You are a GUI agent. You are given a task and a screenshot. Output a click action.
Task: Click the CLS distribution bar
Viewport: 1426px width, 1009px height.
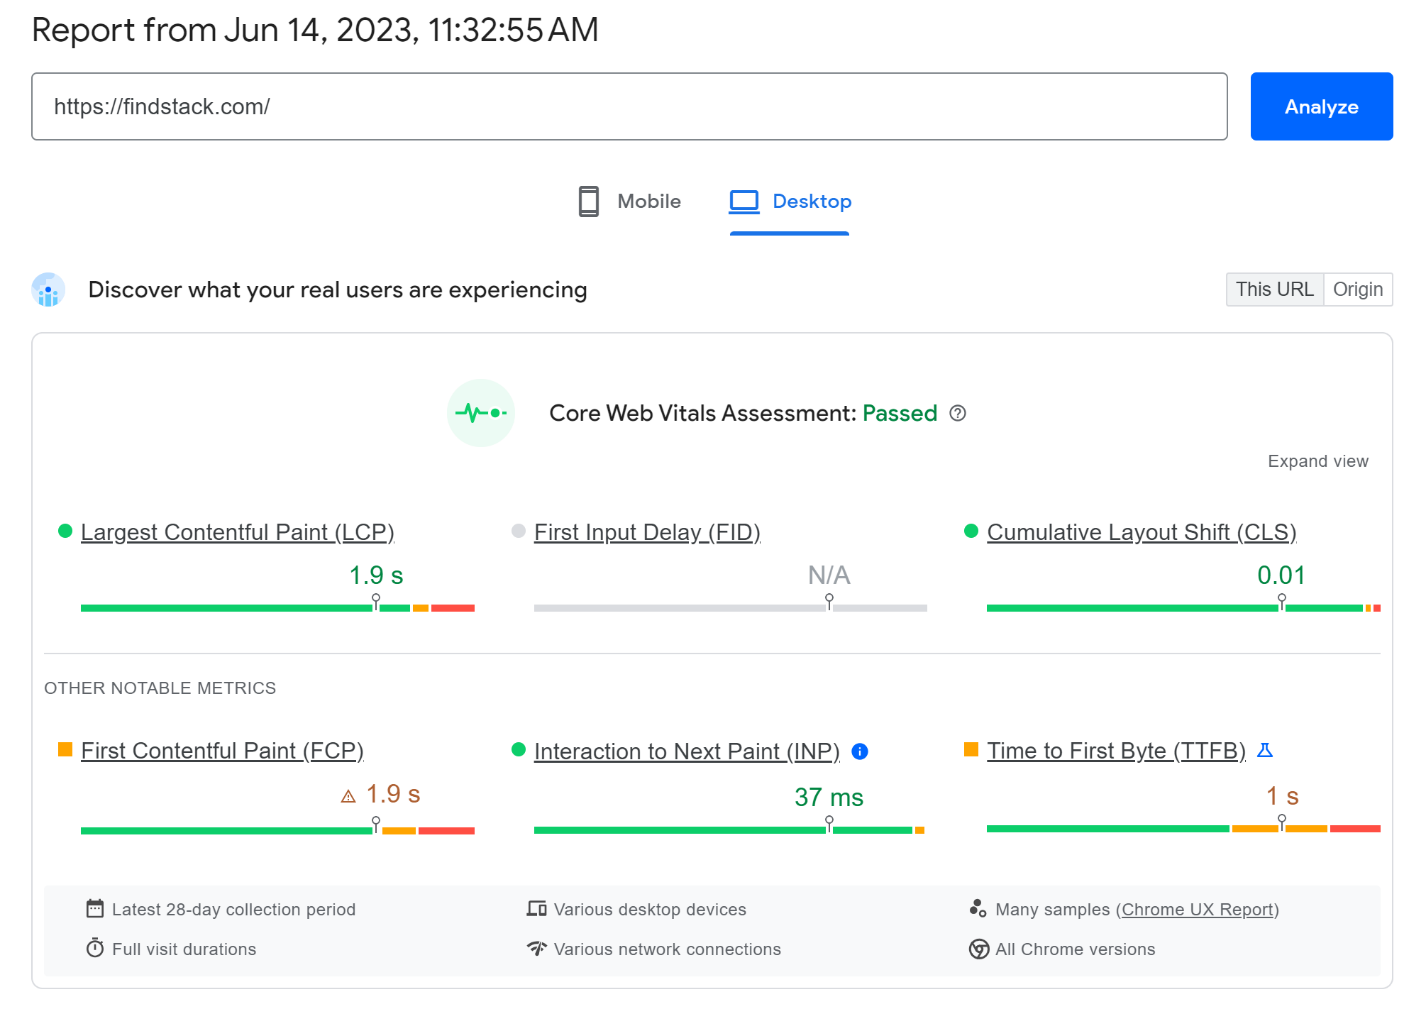pyautogui.click(x=1184, y=607)
